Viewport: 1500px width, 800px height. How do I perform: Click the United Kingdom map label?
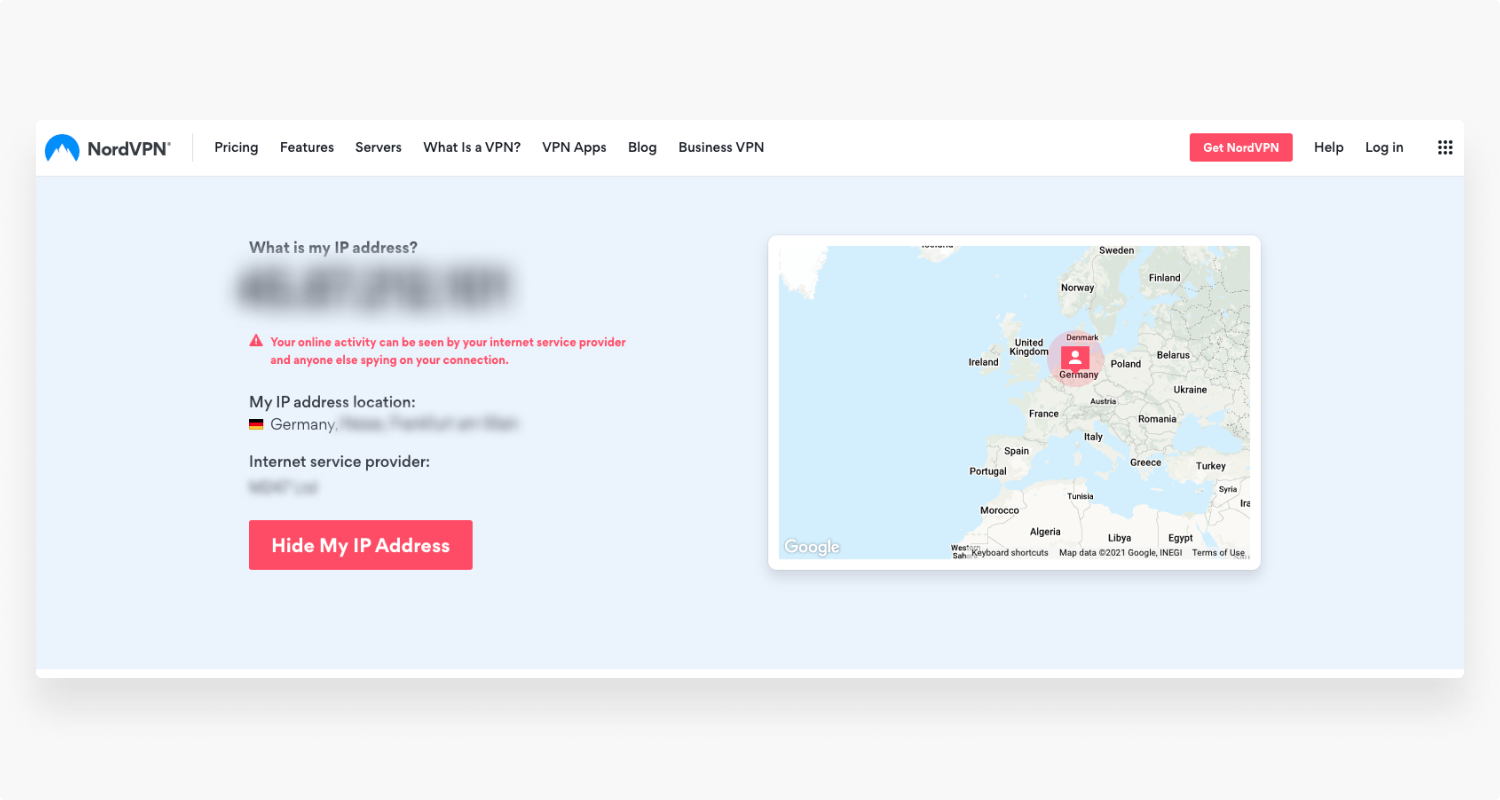(x=1029, y=347)
